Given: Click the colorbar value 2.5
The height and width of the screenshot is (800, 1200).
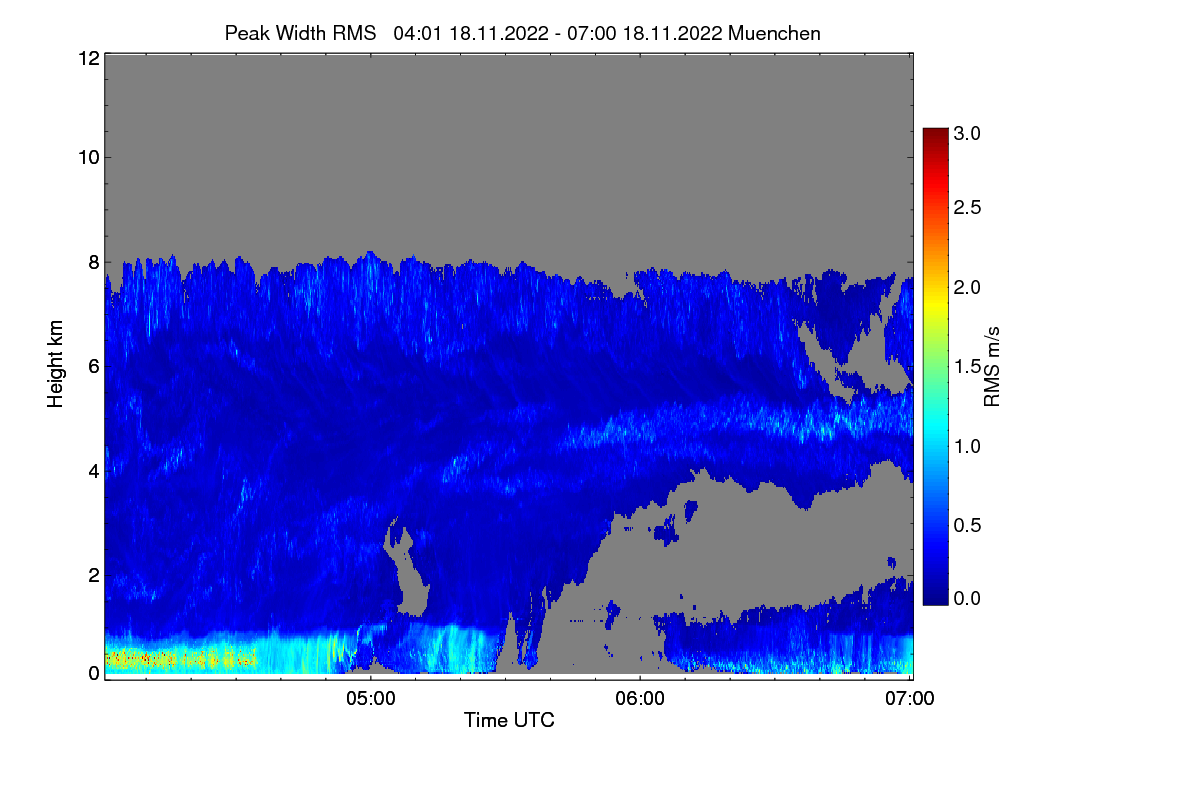Looking at the screenshot, I should coord(969,208).
